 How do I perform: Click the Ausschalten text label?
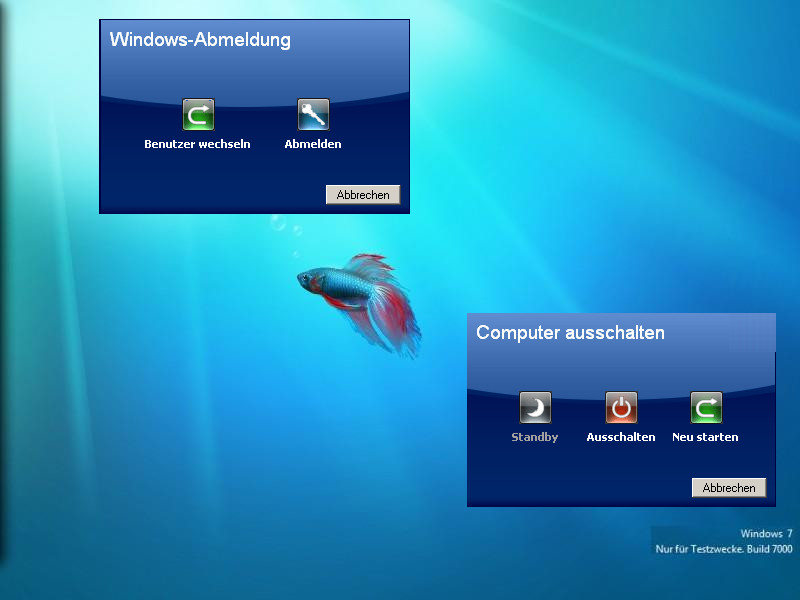click(x=620, y=436)
